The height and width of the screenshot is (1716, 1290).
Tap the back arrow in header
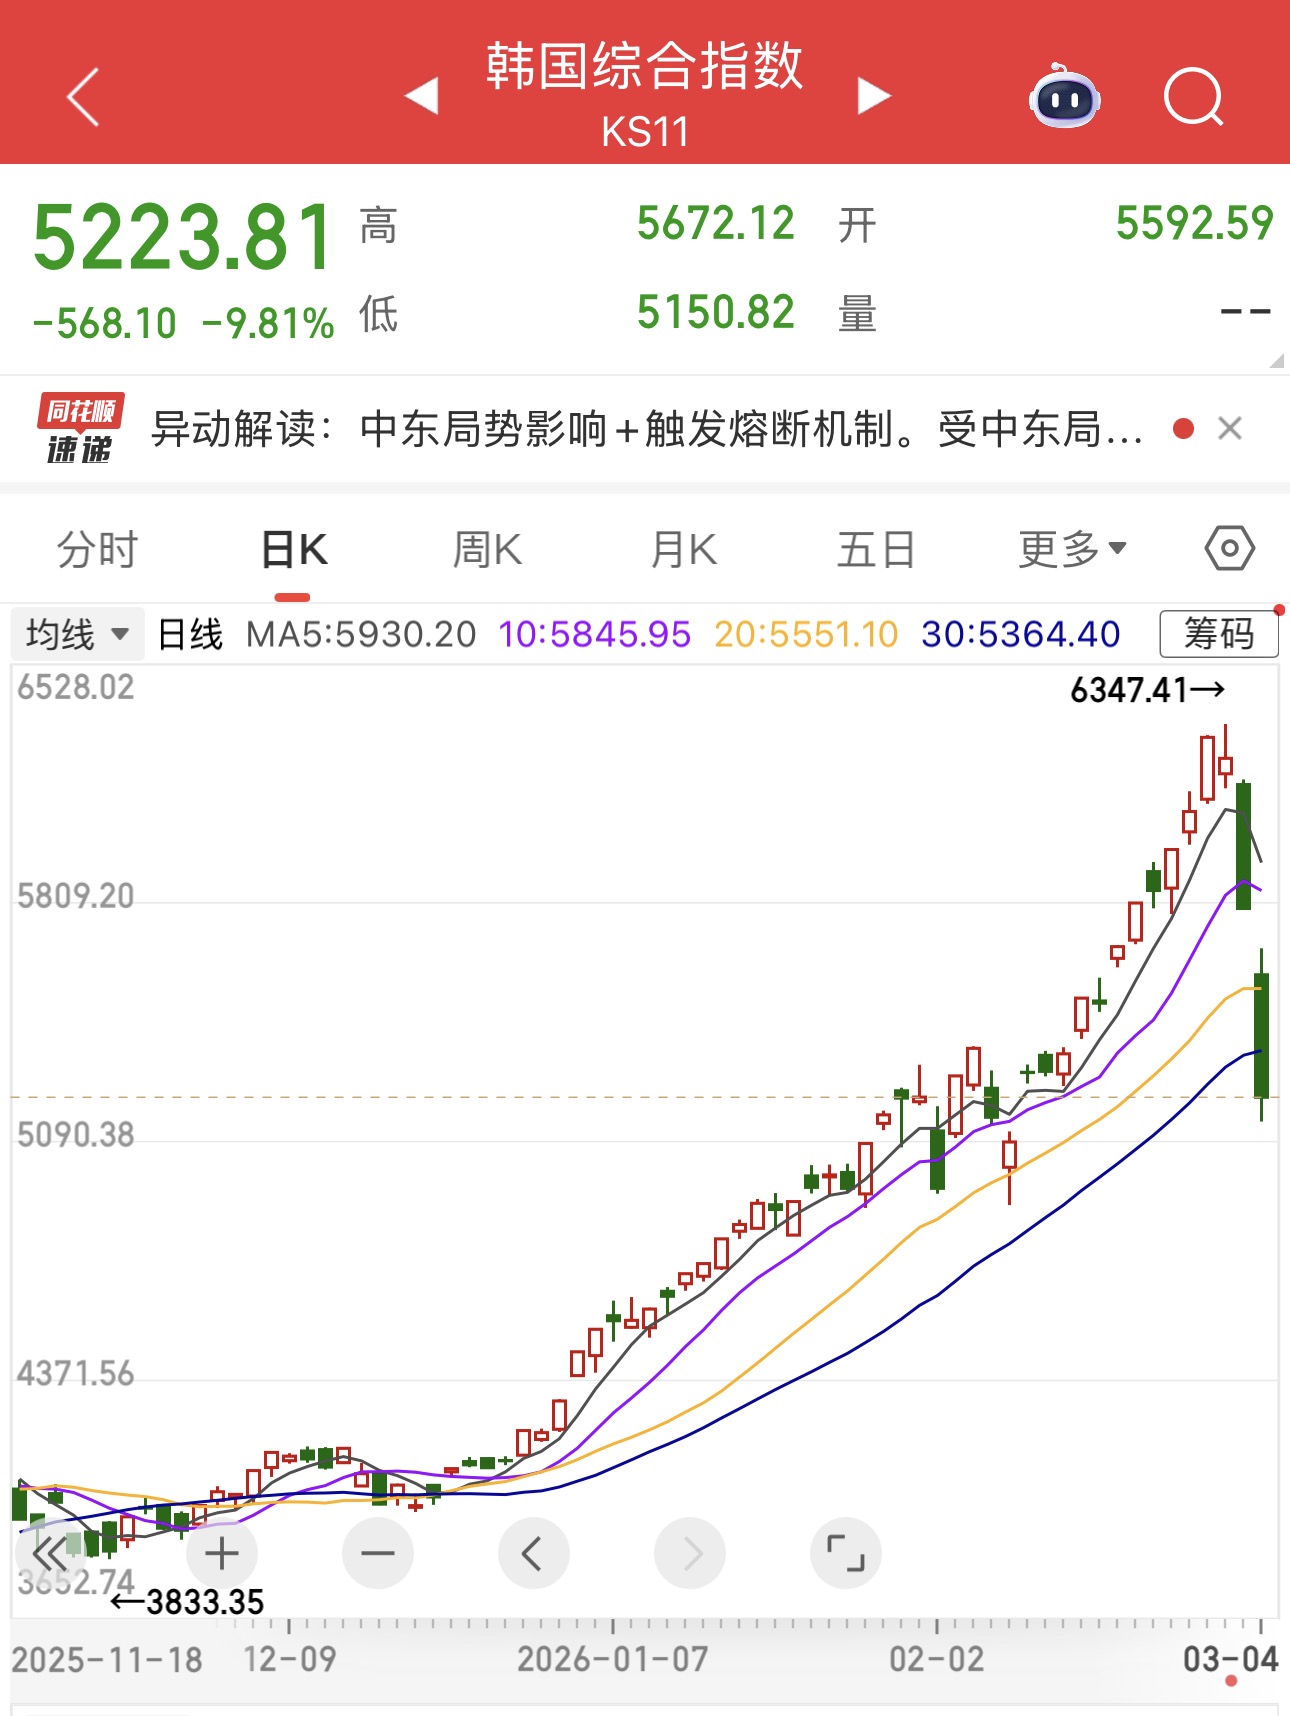pyautogui.click(x=84, y=97)
